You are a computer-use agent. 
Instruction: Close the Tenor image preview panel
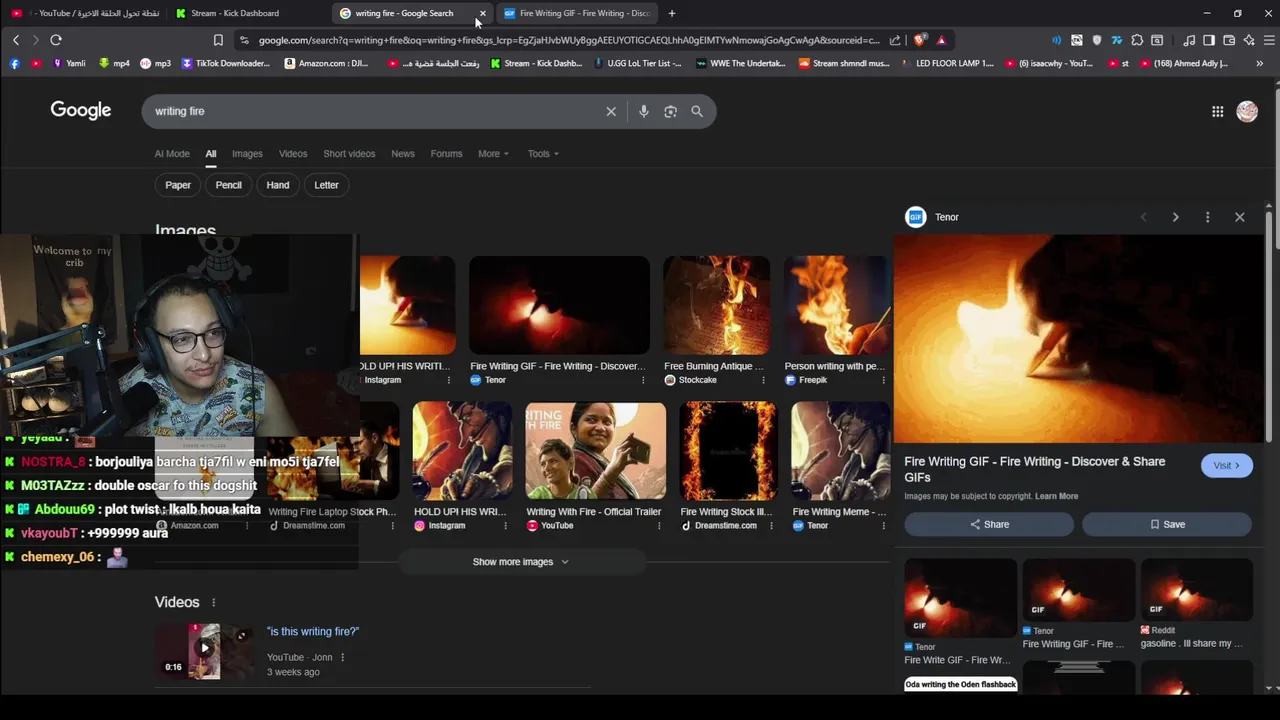click(1239, 217)
